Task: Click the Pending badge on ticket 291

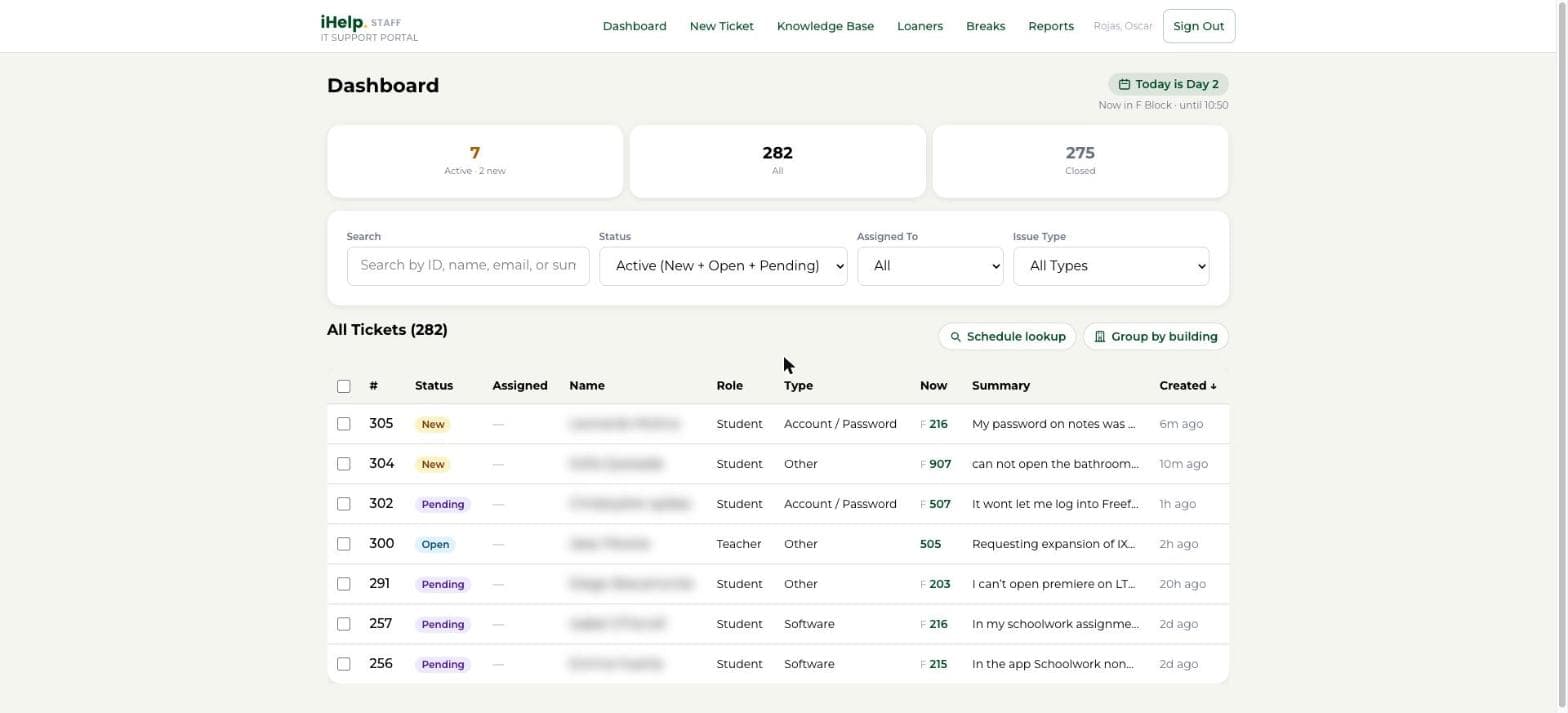Action: [443, 585]
